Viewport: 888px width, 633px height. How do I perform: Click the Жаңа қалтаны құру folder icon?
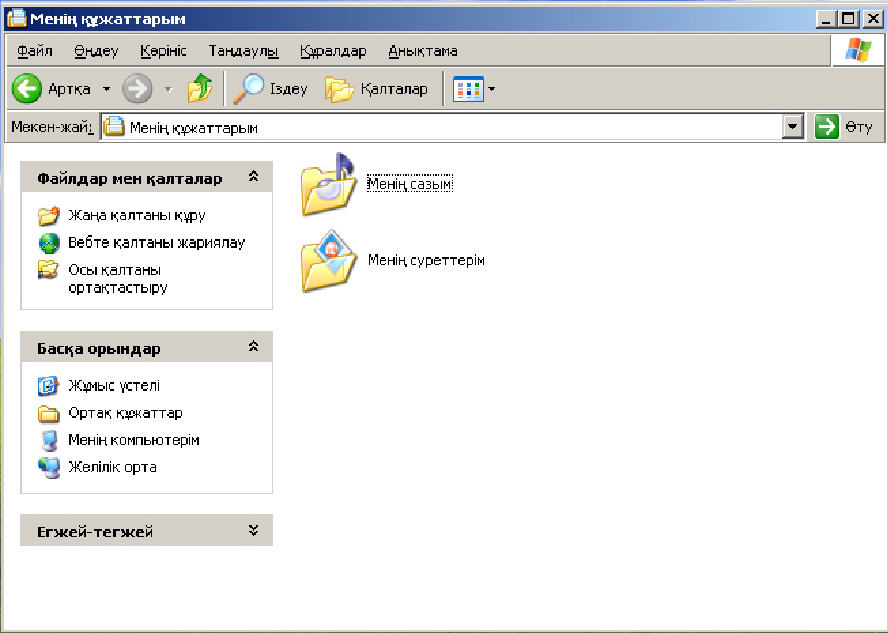point(49,216)
